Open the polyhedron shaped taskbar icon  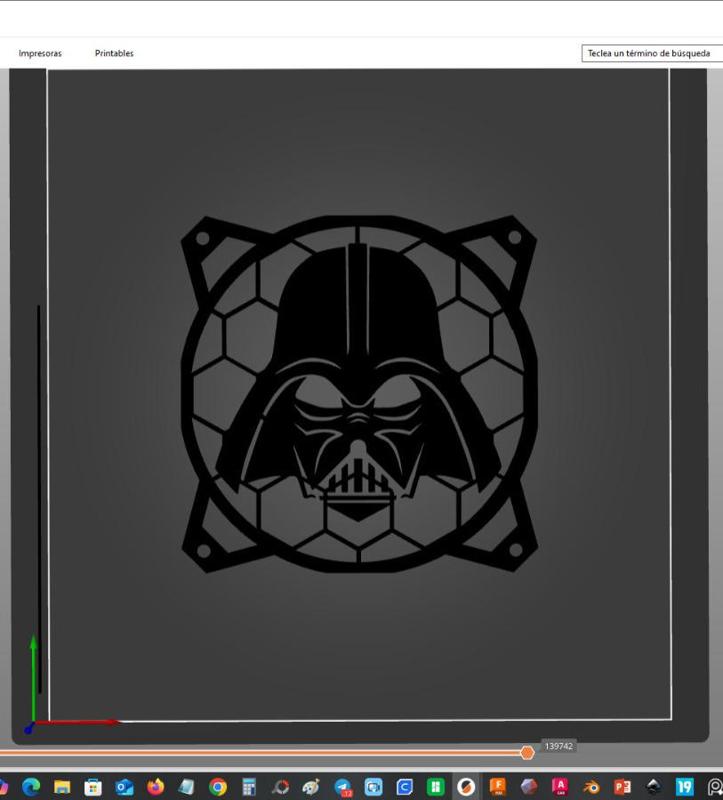point(529,787)
